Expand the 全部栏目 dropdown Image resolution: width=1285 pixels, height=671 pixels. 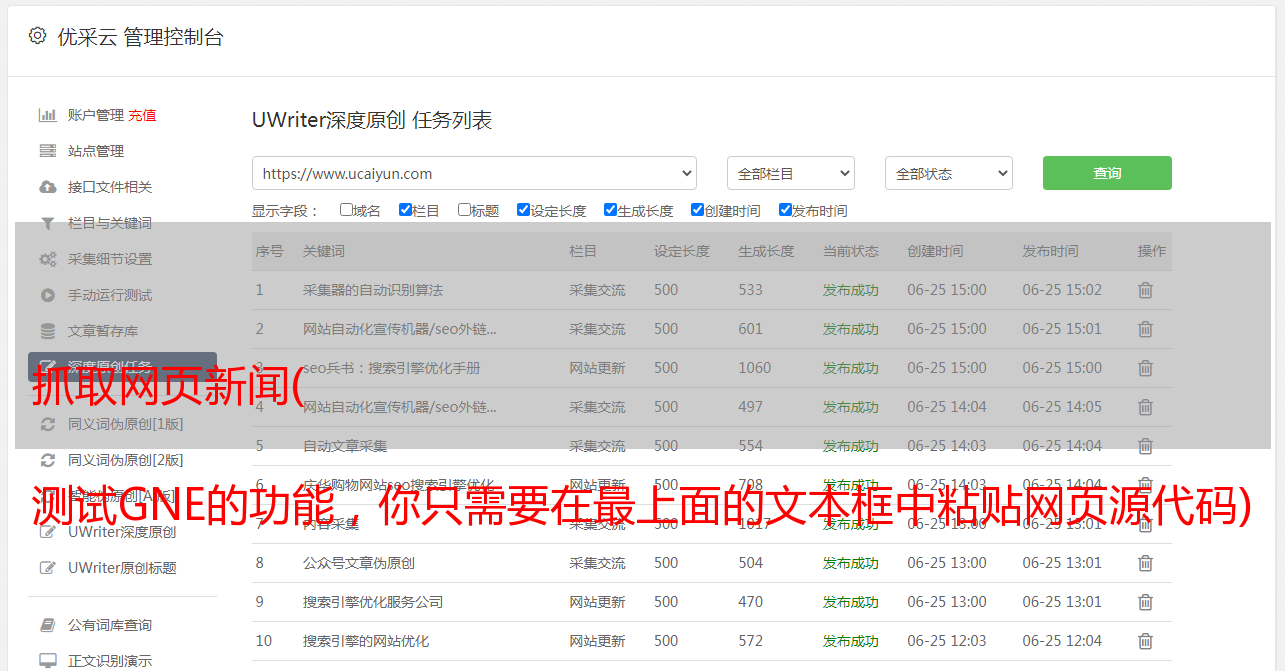pos(790,173)
